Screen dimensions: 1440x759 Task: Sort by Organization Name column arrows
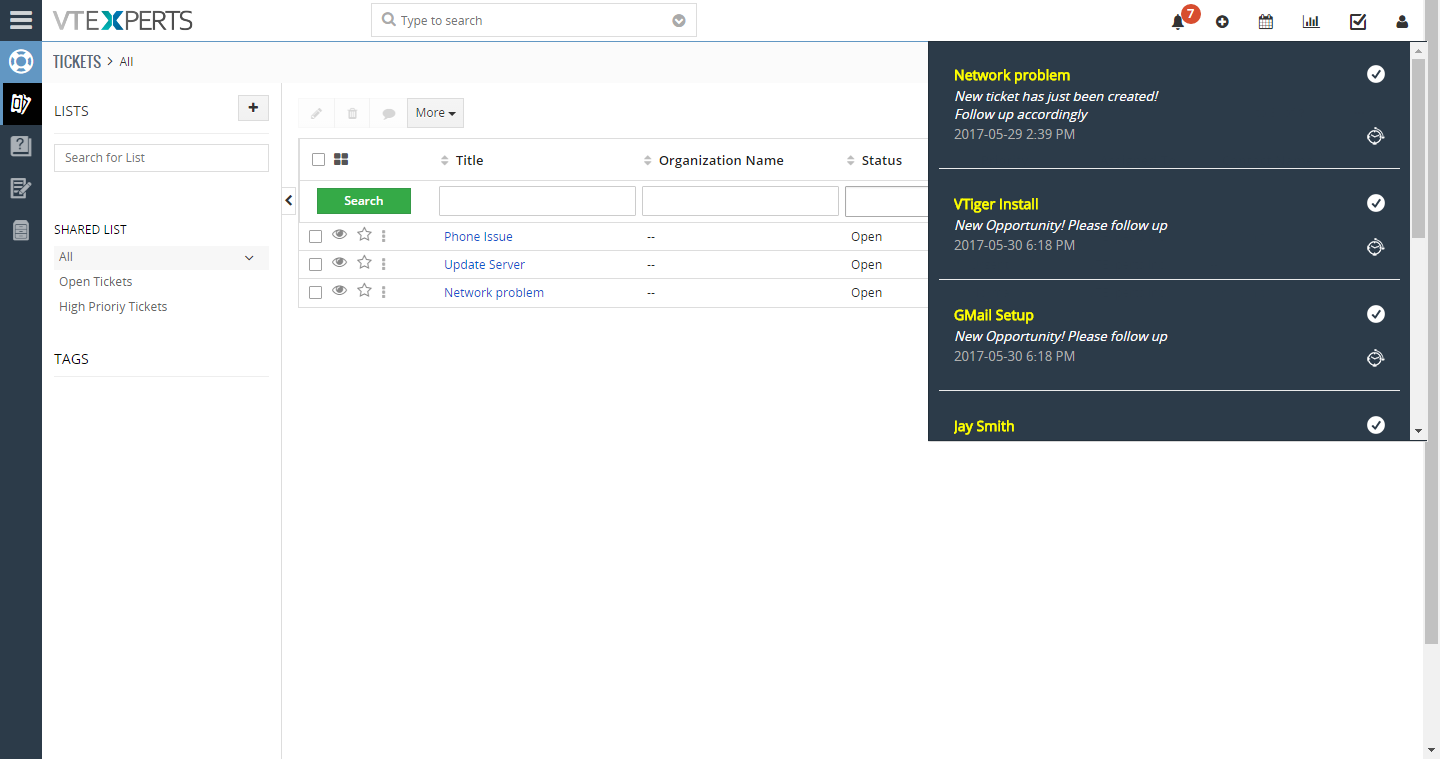tap(648, 161)
